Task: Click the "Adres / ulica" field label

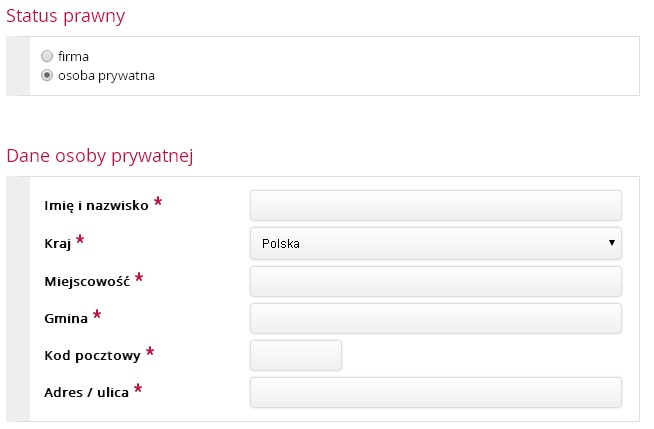Action: click(87, 393)
